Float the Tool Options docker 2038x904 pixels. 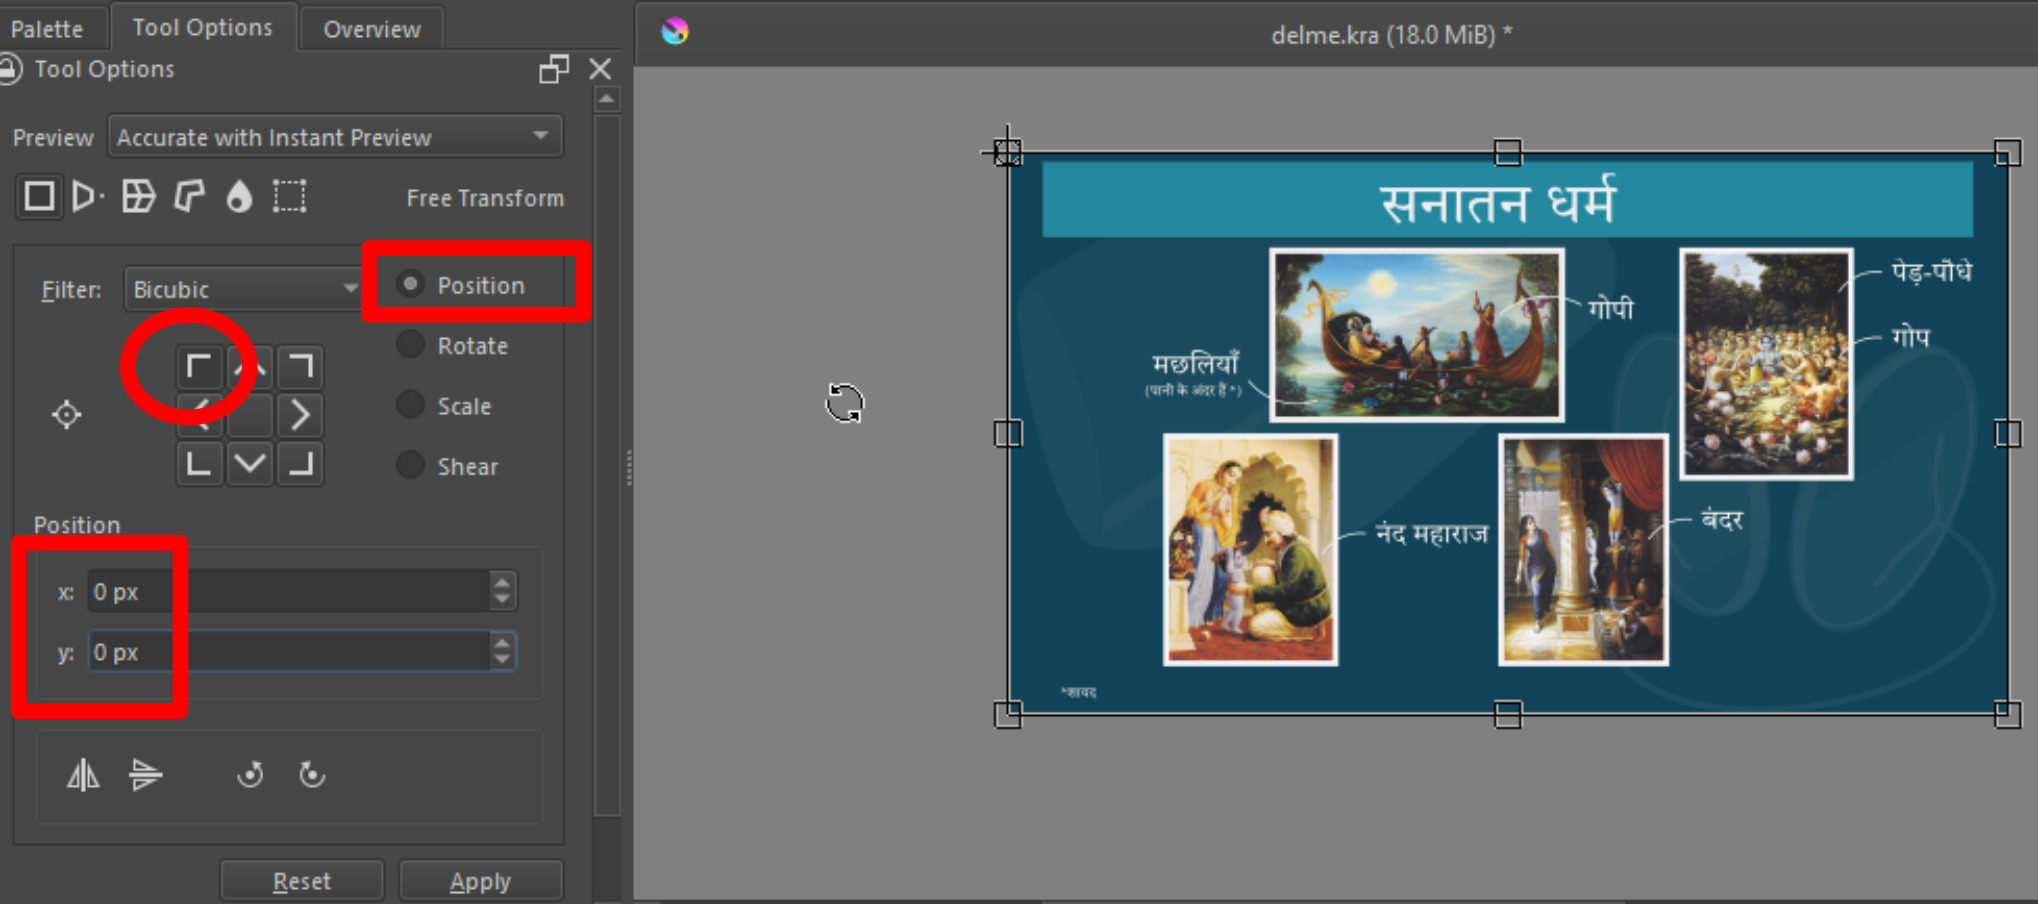click(x=554, y=69)
